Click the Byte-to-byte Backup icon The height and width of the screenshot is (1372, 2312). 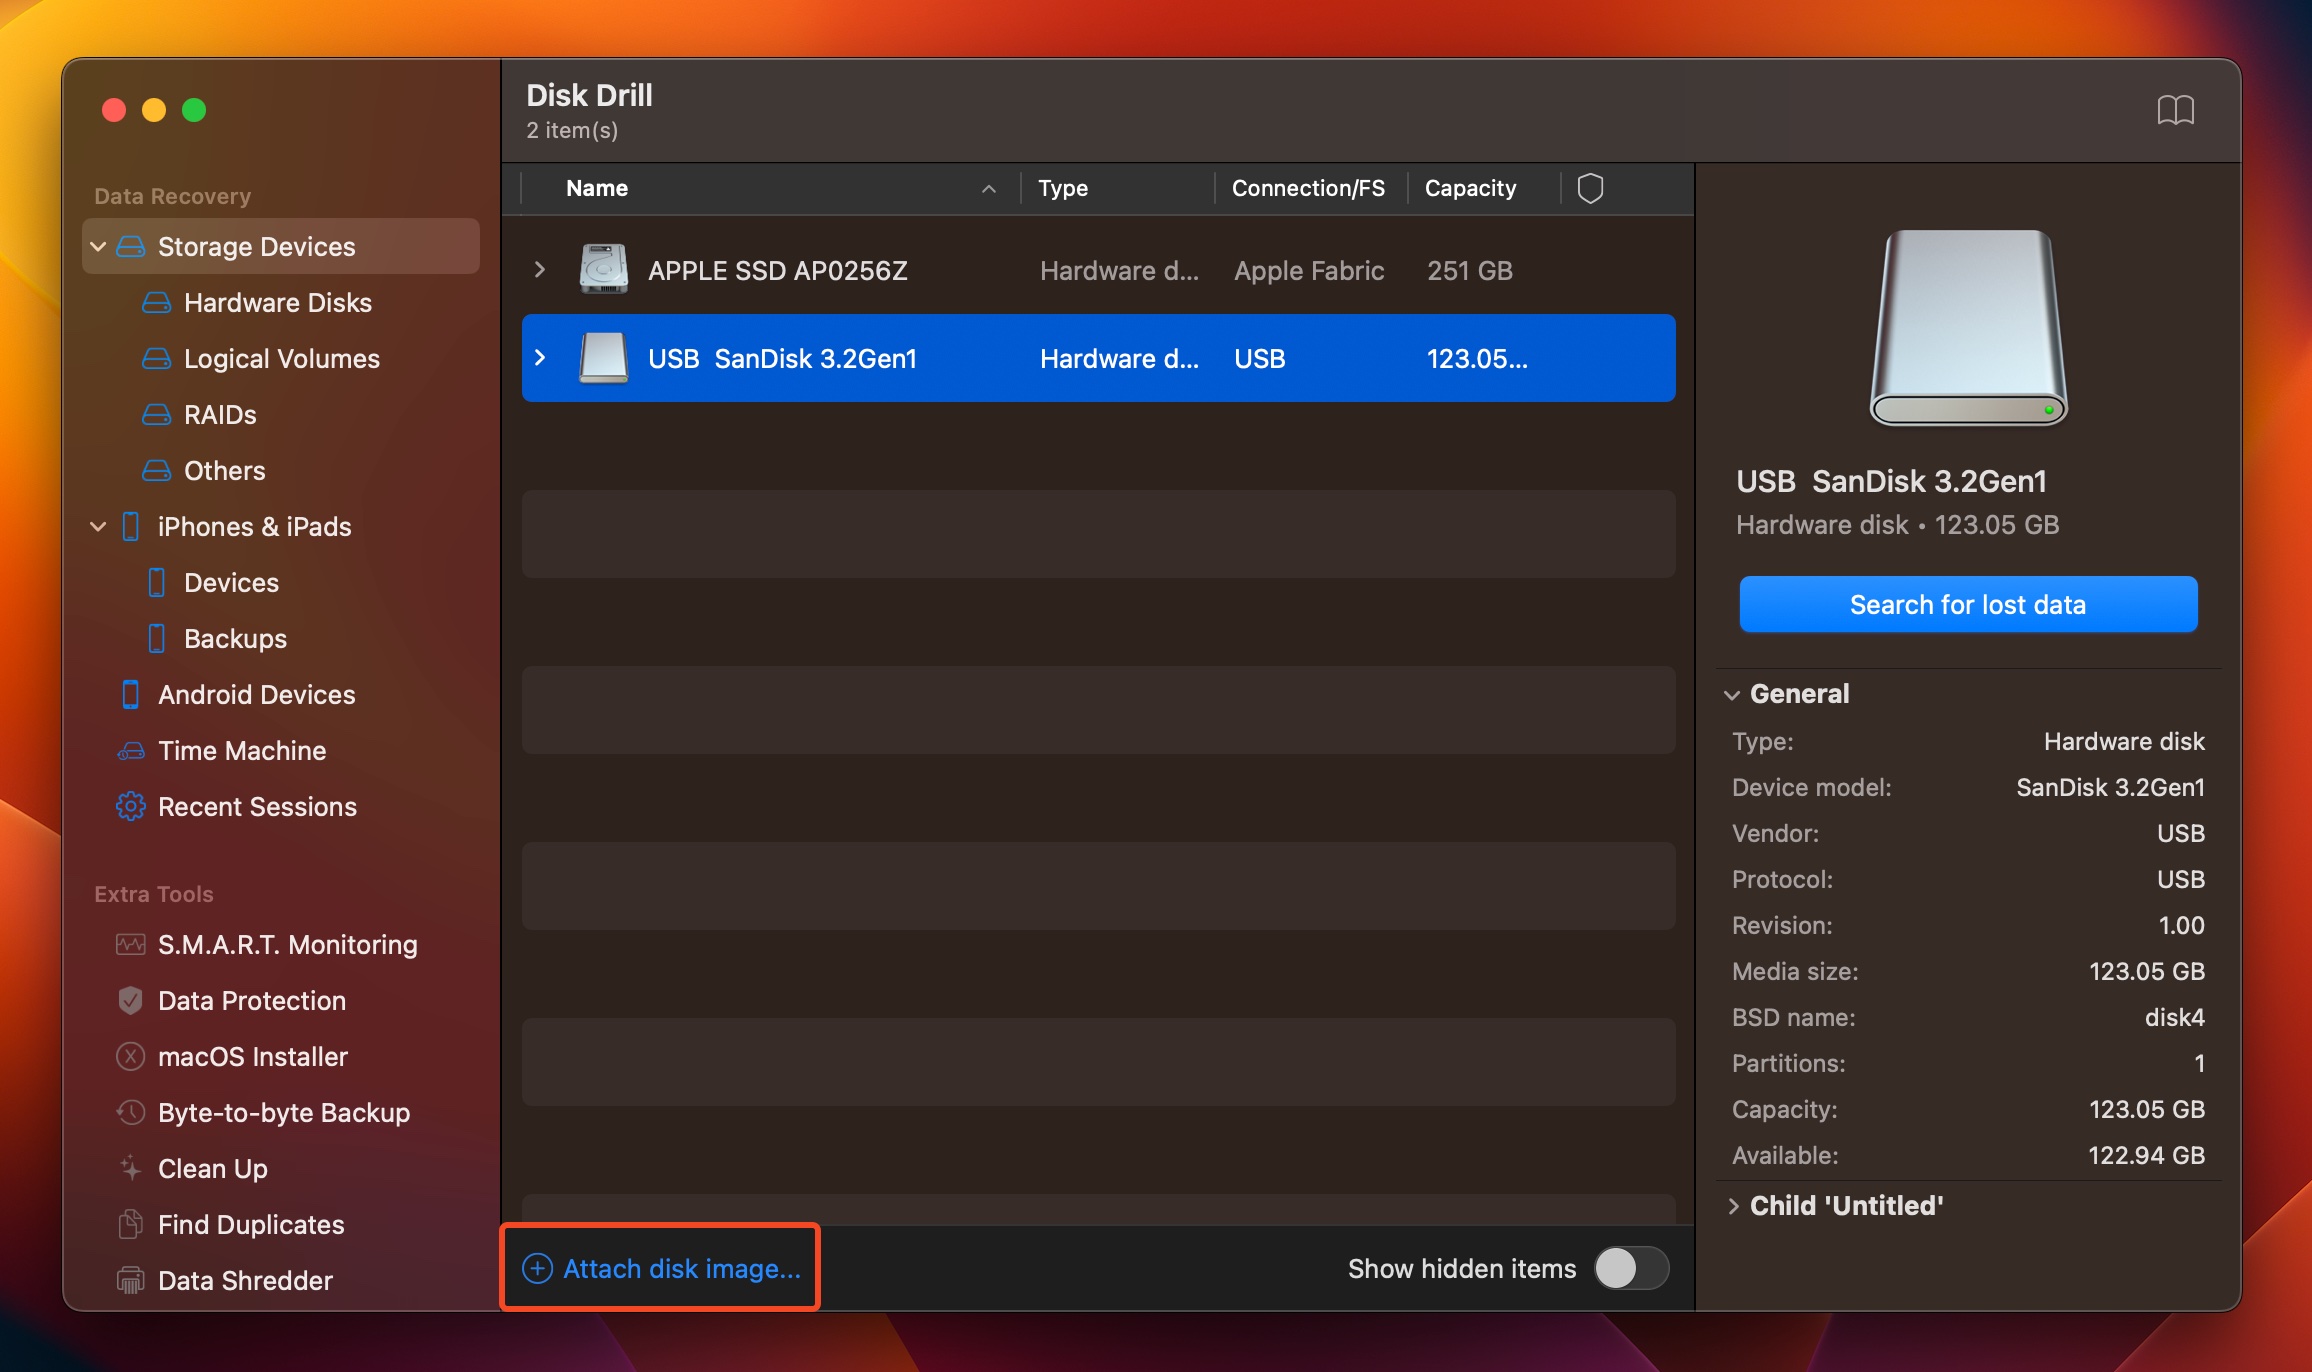[127, 1111]
